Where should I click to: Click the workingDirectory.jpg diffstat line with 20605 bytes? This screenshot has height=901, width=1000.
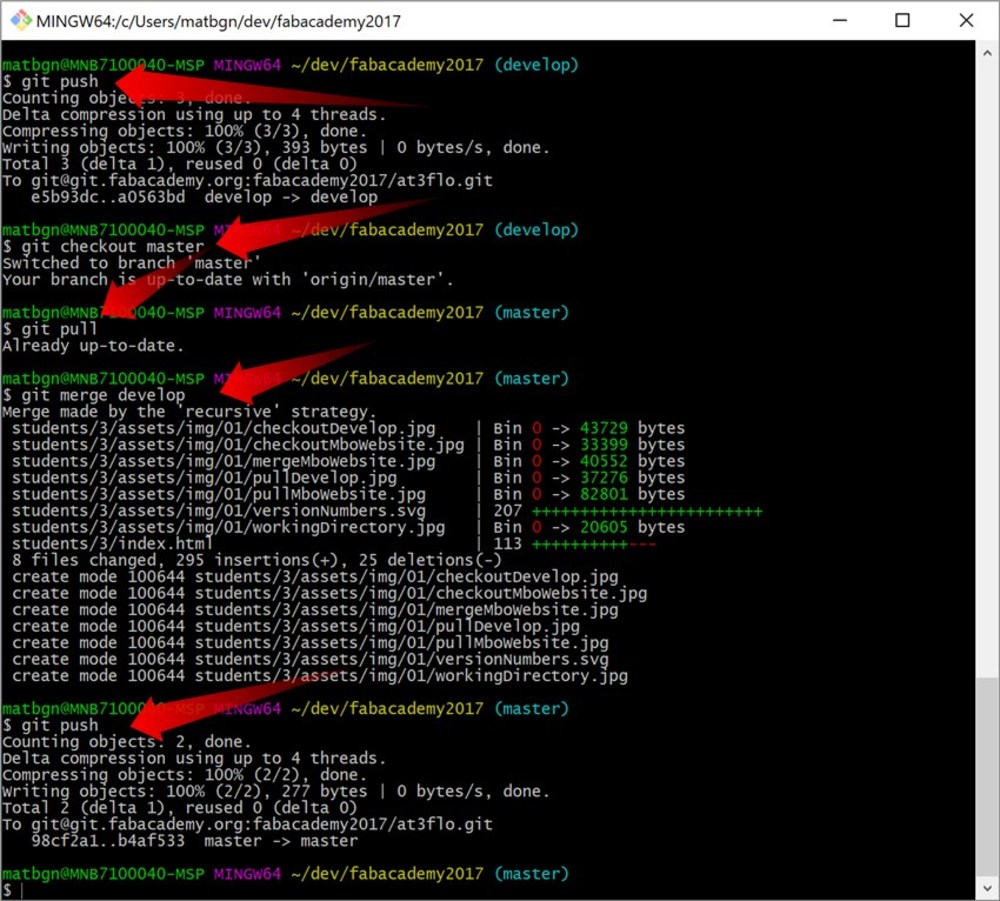[348, 527]
